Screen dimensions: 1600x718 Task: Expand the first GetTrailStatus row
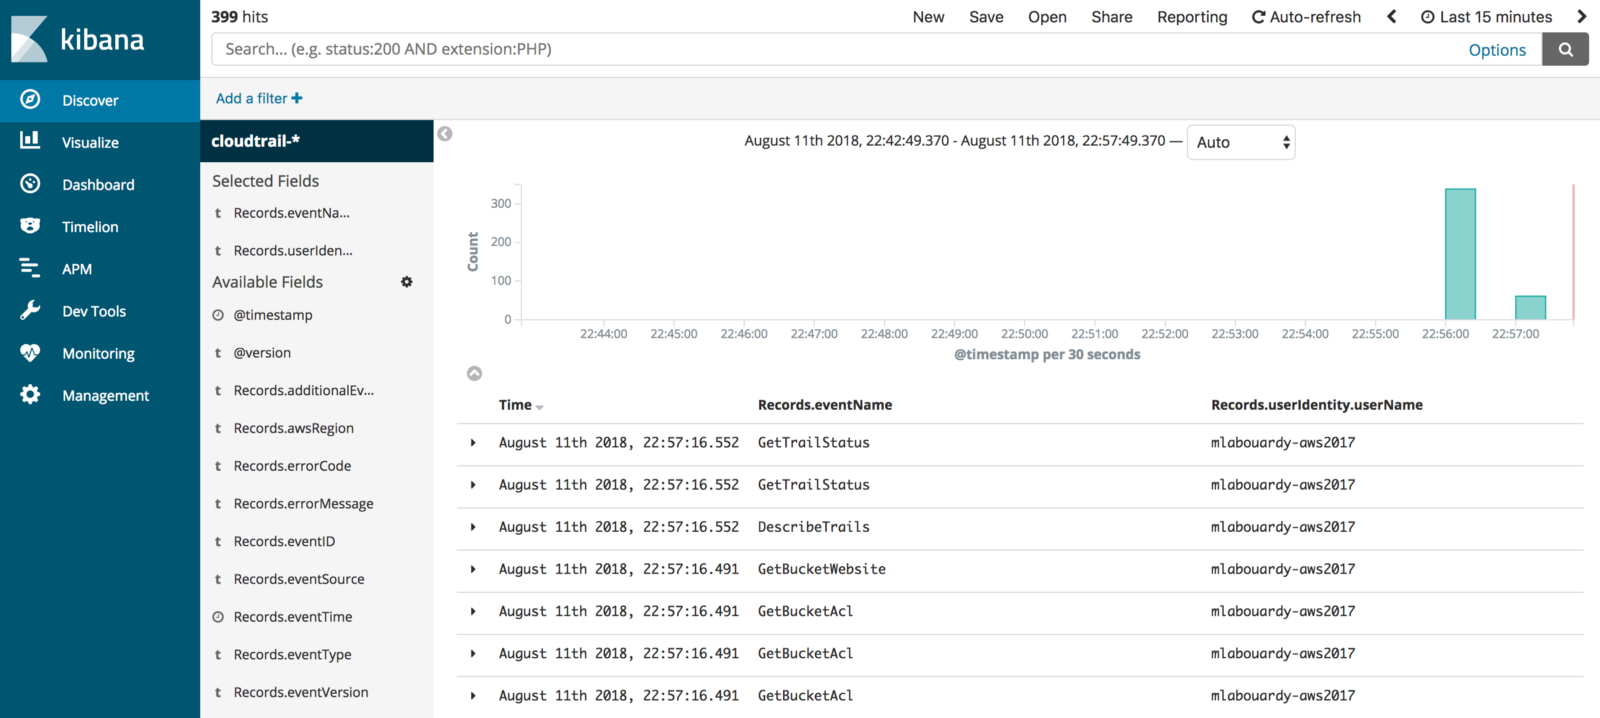click(x=473, y=443)
